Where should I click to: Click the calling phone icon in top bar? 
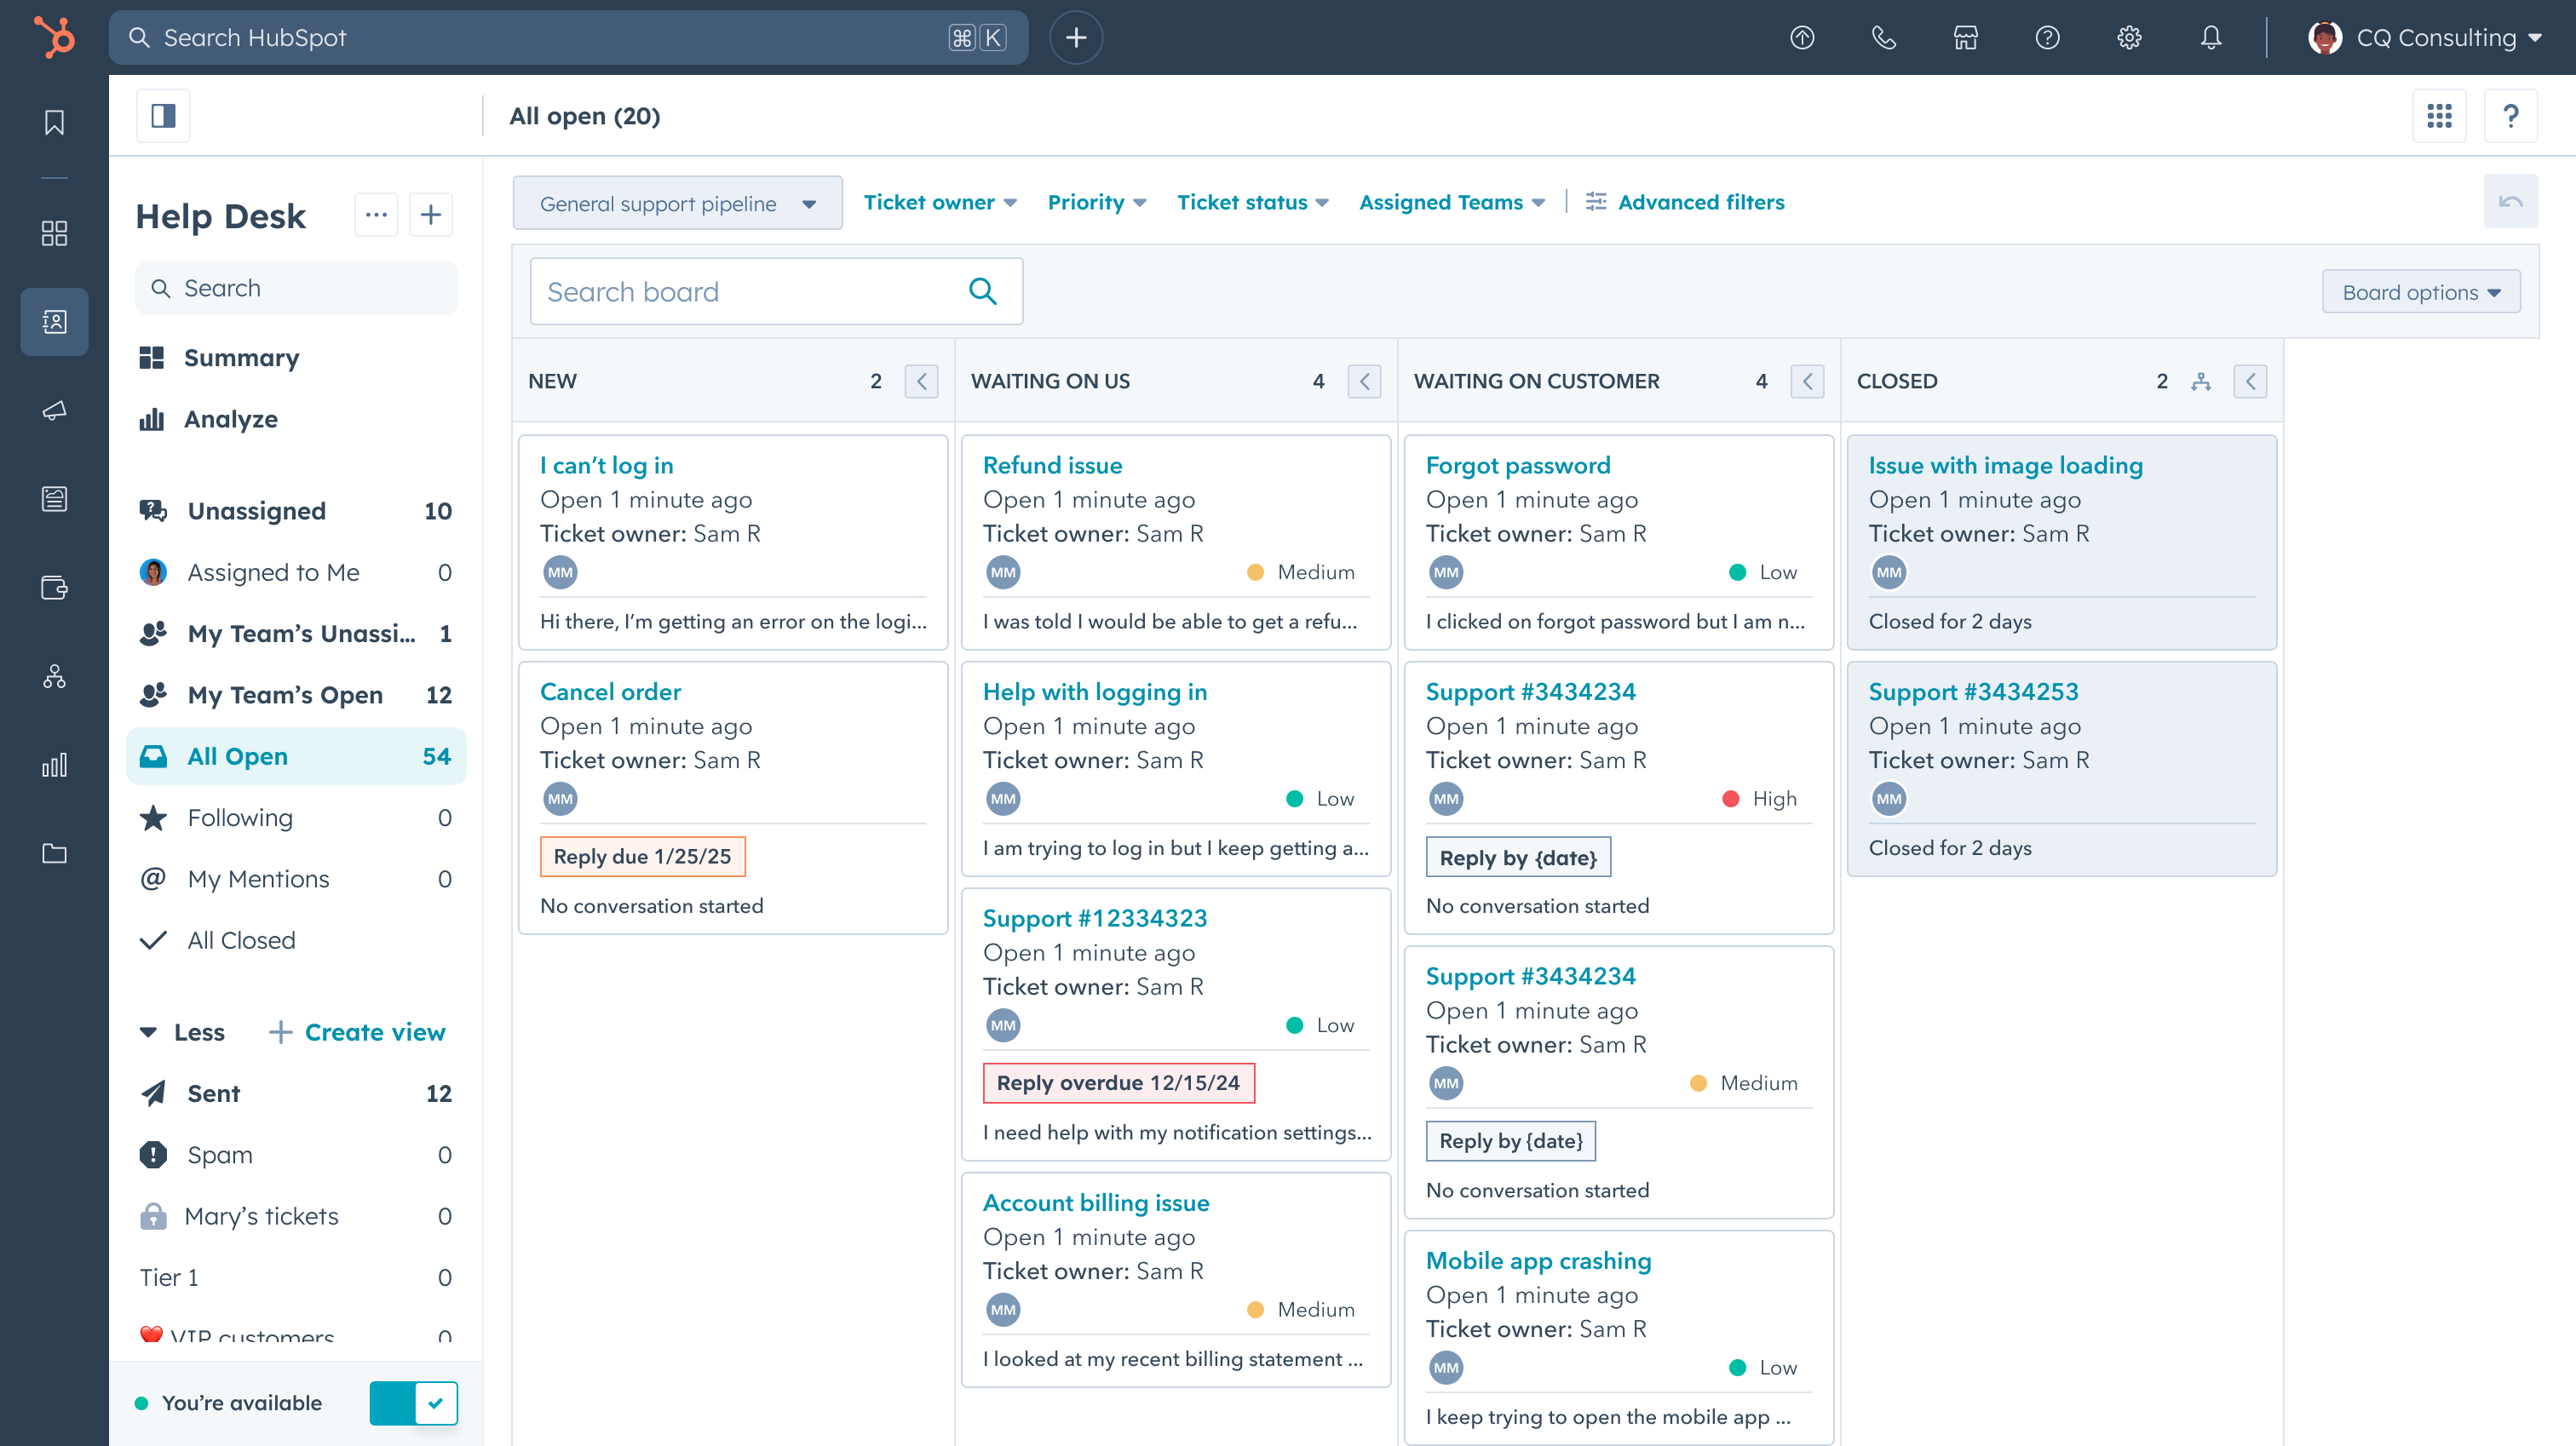(1884, 37)
